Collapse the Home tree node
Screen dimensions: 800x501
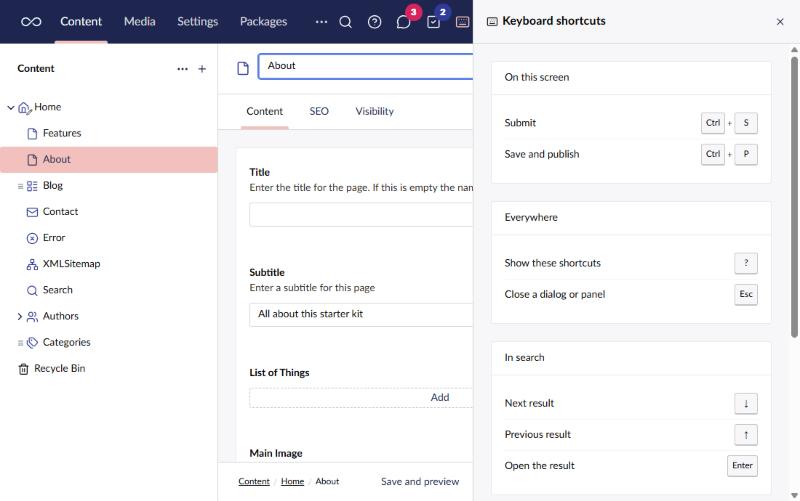11,107
